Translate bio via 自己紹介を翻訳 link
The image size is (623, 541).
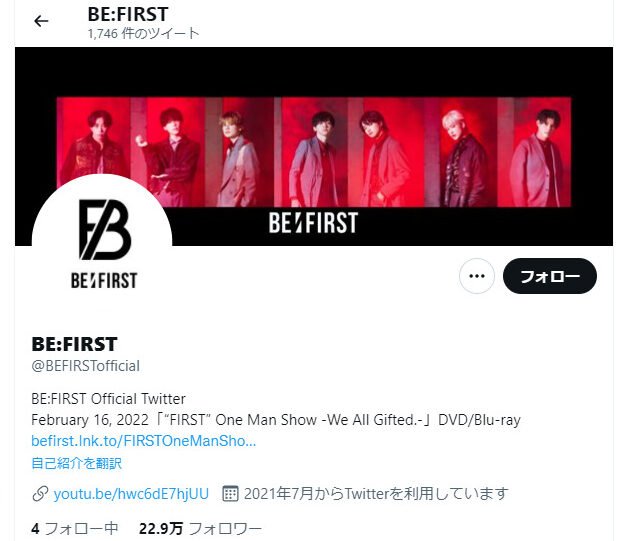pos(76,463)
